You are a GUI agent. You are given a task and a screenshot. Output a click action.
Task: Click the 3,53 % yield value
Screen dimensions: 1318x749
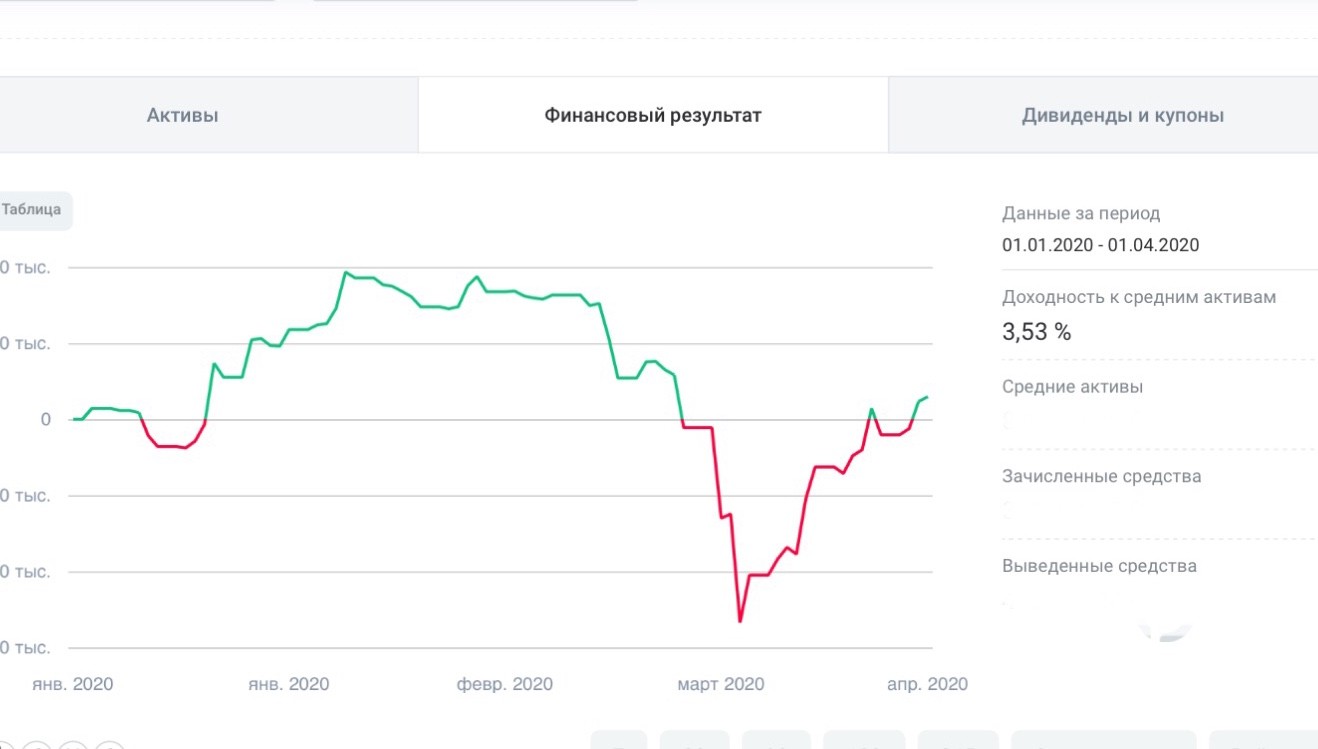[1036, 332]
